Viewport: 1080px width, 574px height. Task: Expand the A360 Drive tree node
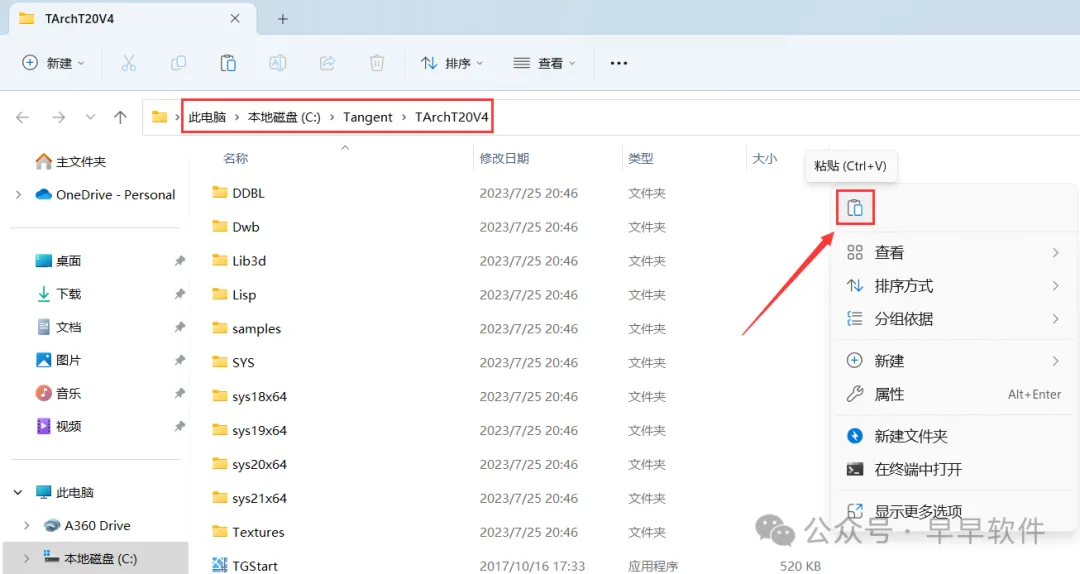[x=26, y=526]
